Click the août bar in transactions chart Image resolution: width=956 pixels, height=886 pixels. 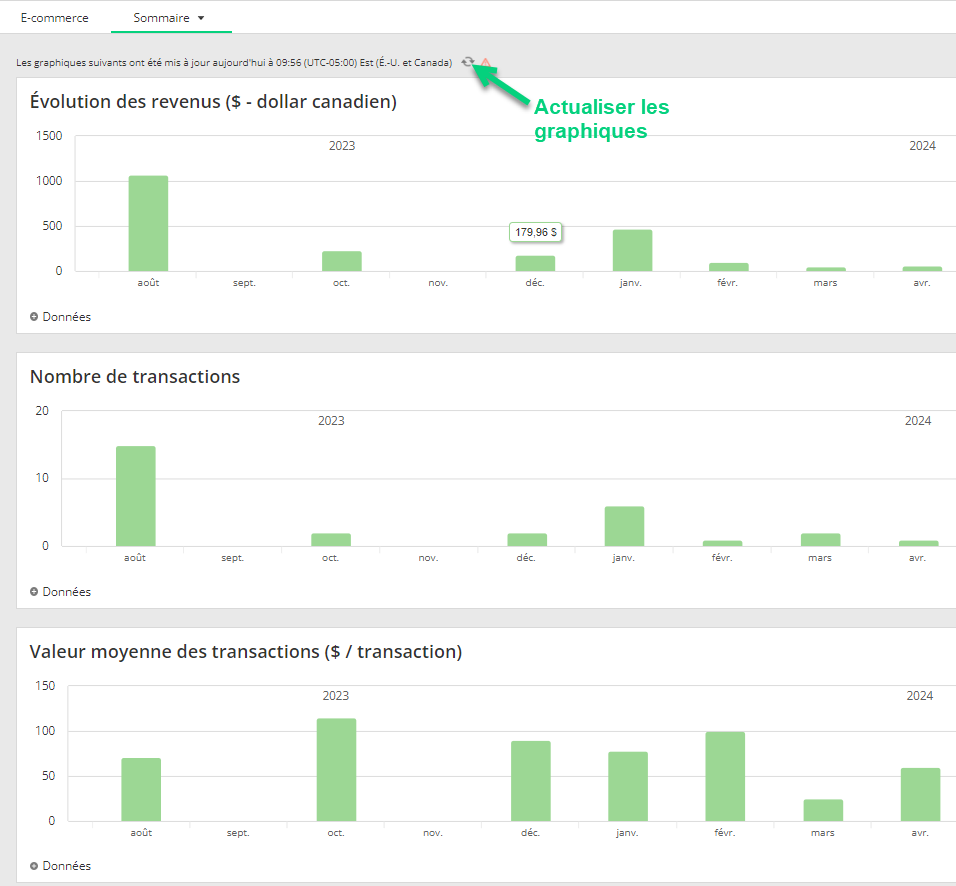coord(136,496)
